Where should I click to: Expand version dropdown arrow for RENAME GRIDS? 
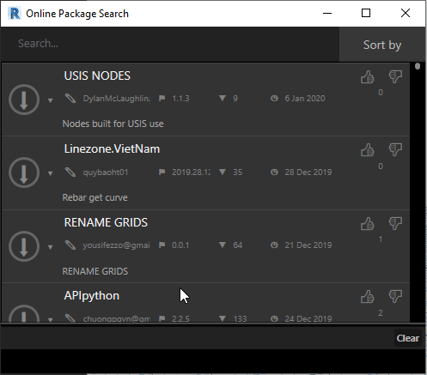pos(50,247)
